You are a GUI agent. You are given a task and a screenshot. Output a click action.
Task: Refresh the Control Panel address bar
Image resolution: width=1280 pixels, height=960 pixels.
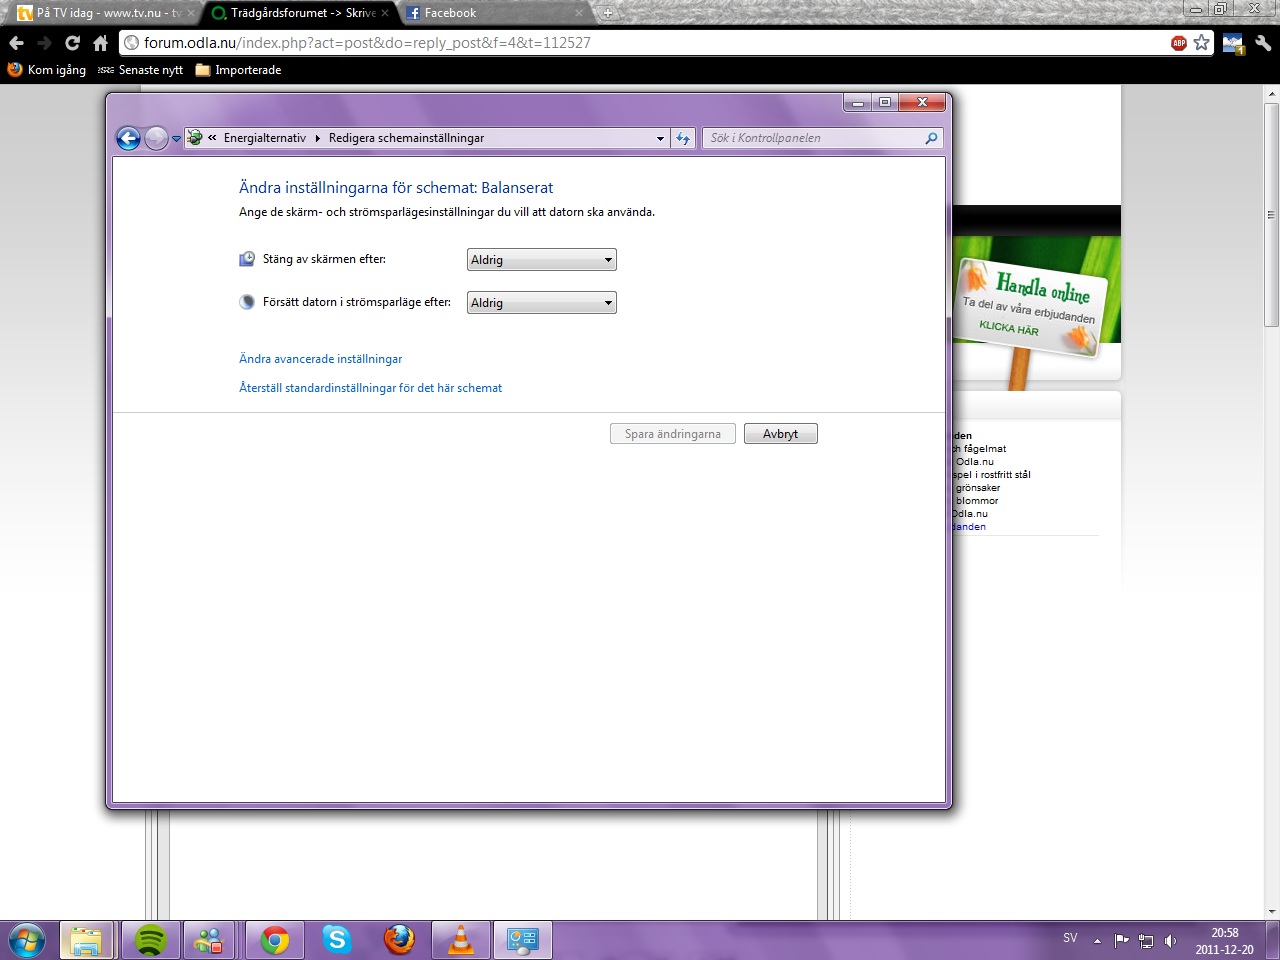point(683,138)
